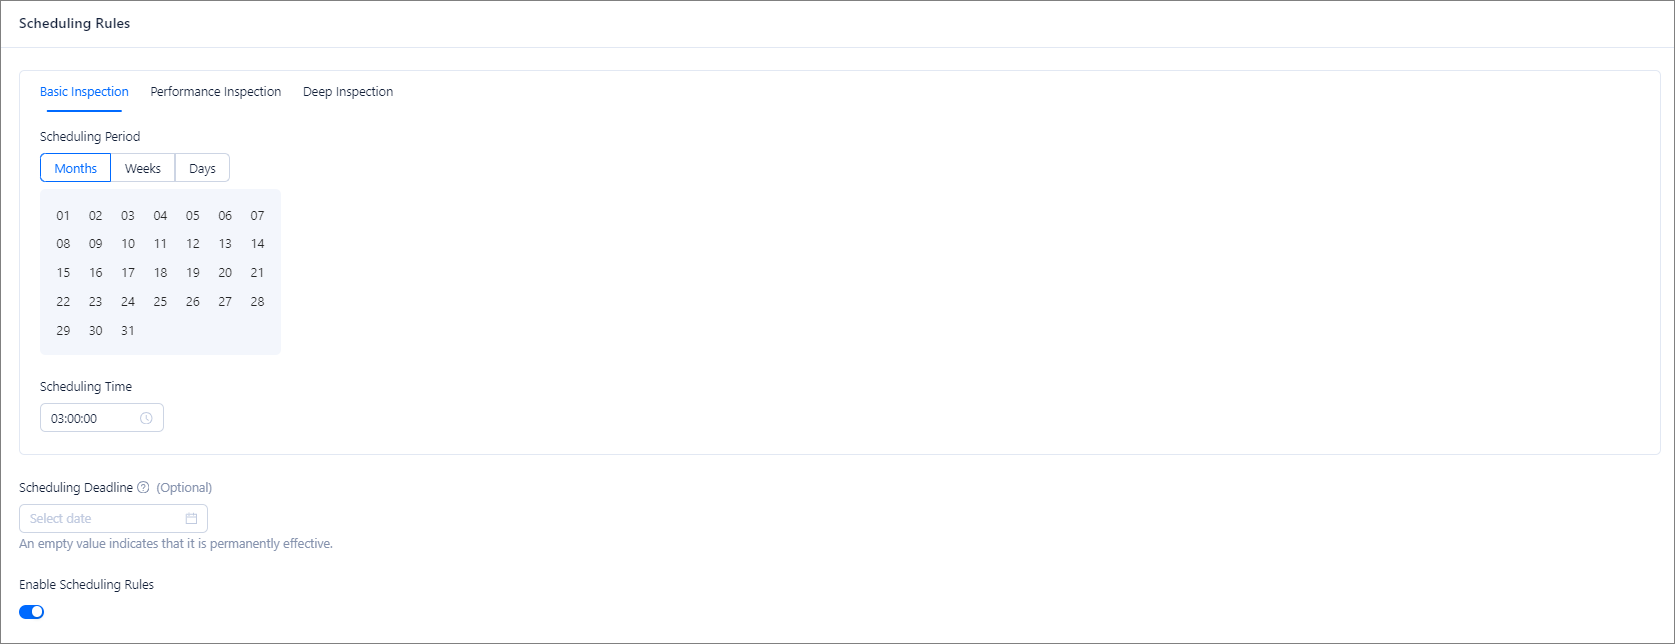This screenshot has height=644, width=1675.
Task: Choose day 28 in the month grid
Action: [257, 302]
